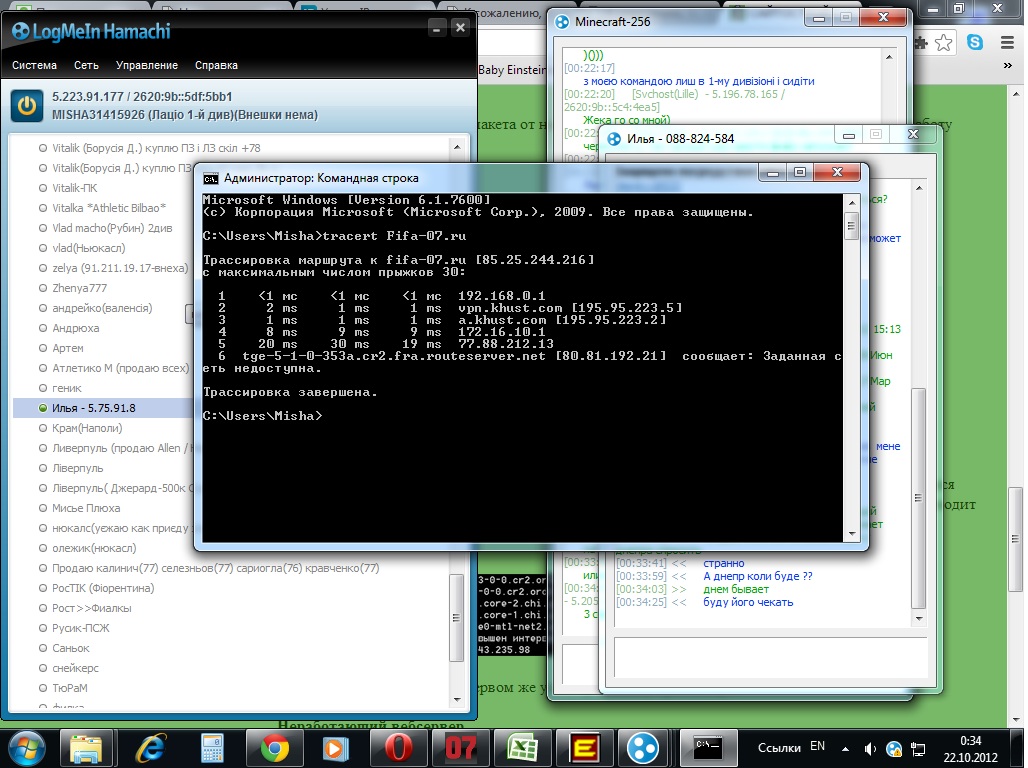
Task: Open Справка menu in Hamachi
Action: [216, 65]
